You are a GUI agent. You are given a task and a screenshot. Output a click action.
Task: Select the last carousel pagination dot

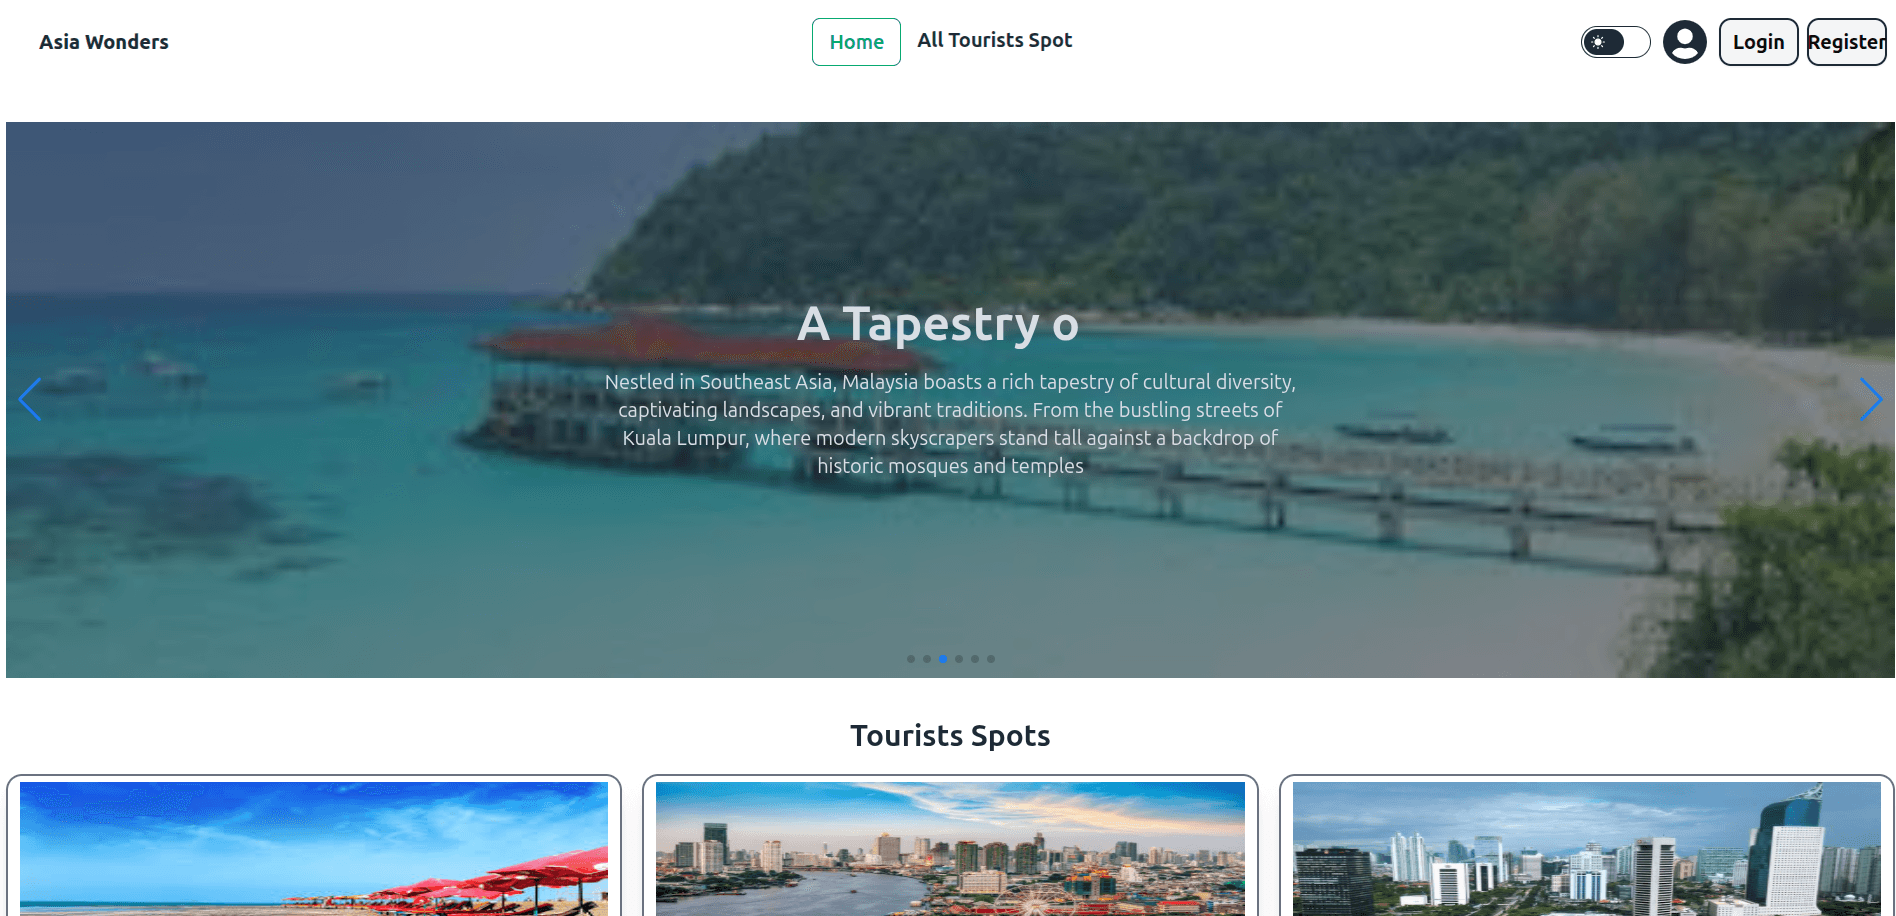[x=991, y=659]
